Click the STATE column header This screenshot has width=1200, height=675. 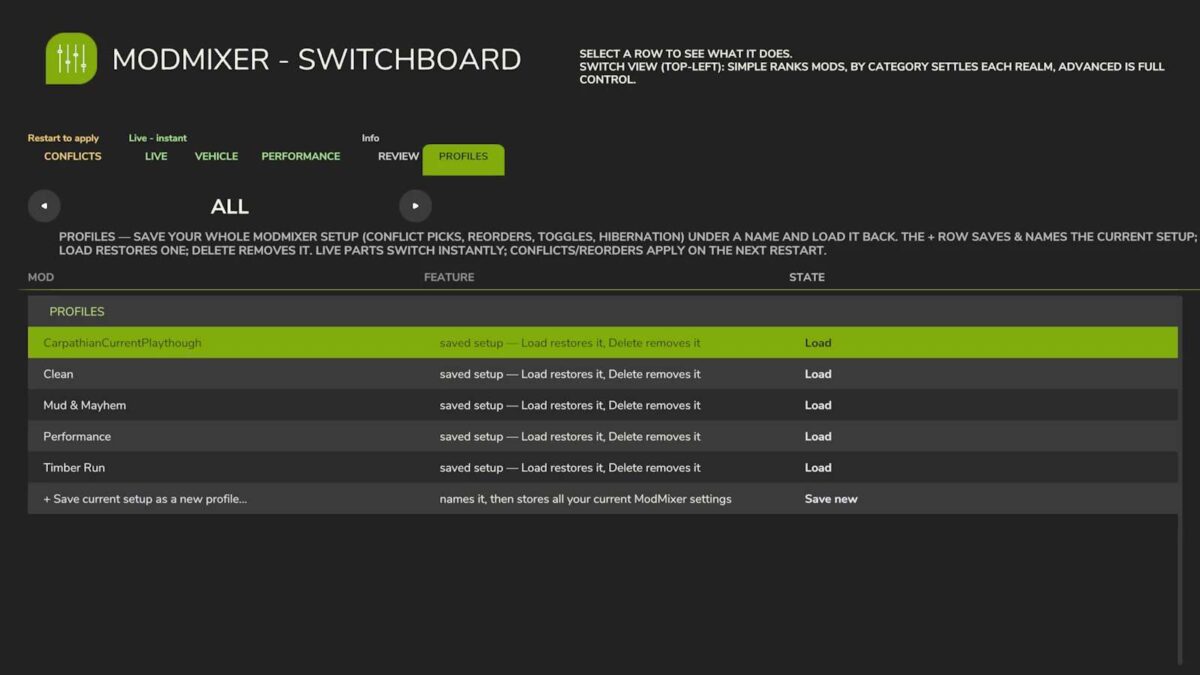[807, 277]
